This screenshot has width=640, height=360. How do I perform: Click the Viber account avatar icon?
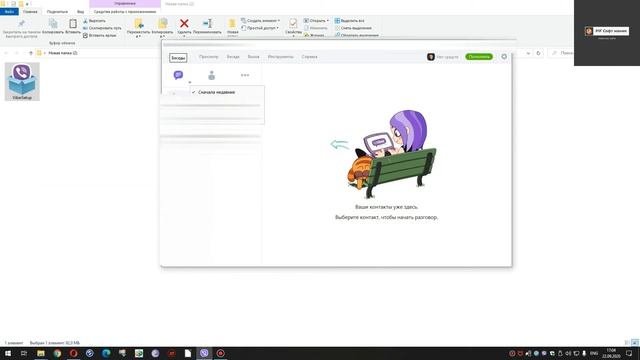pyautogui.click(x=431, y=57)
